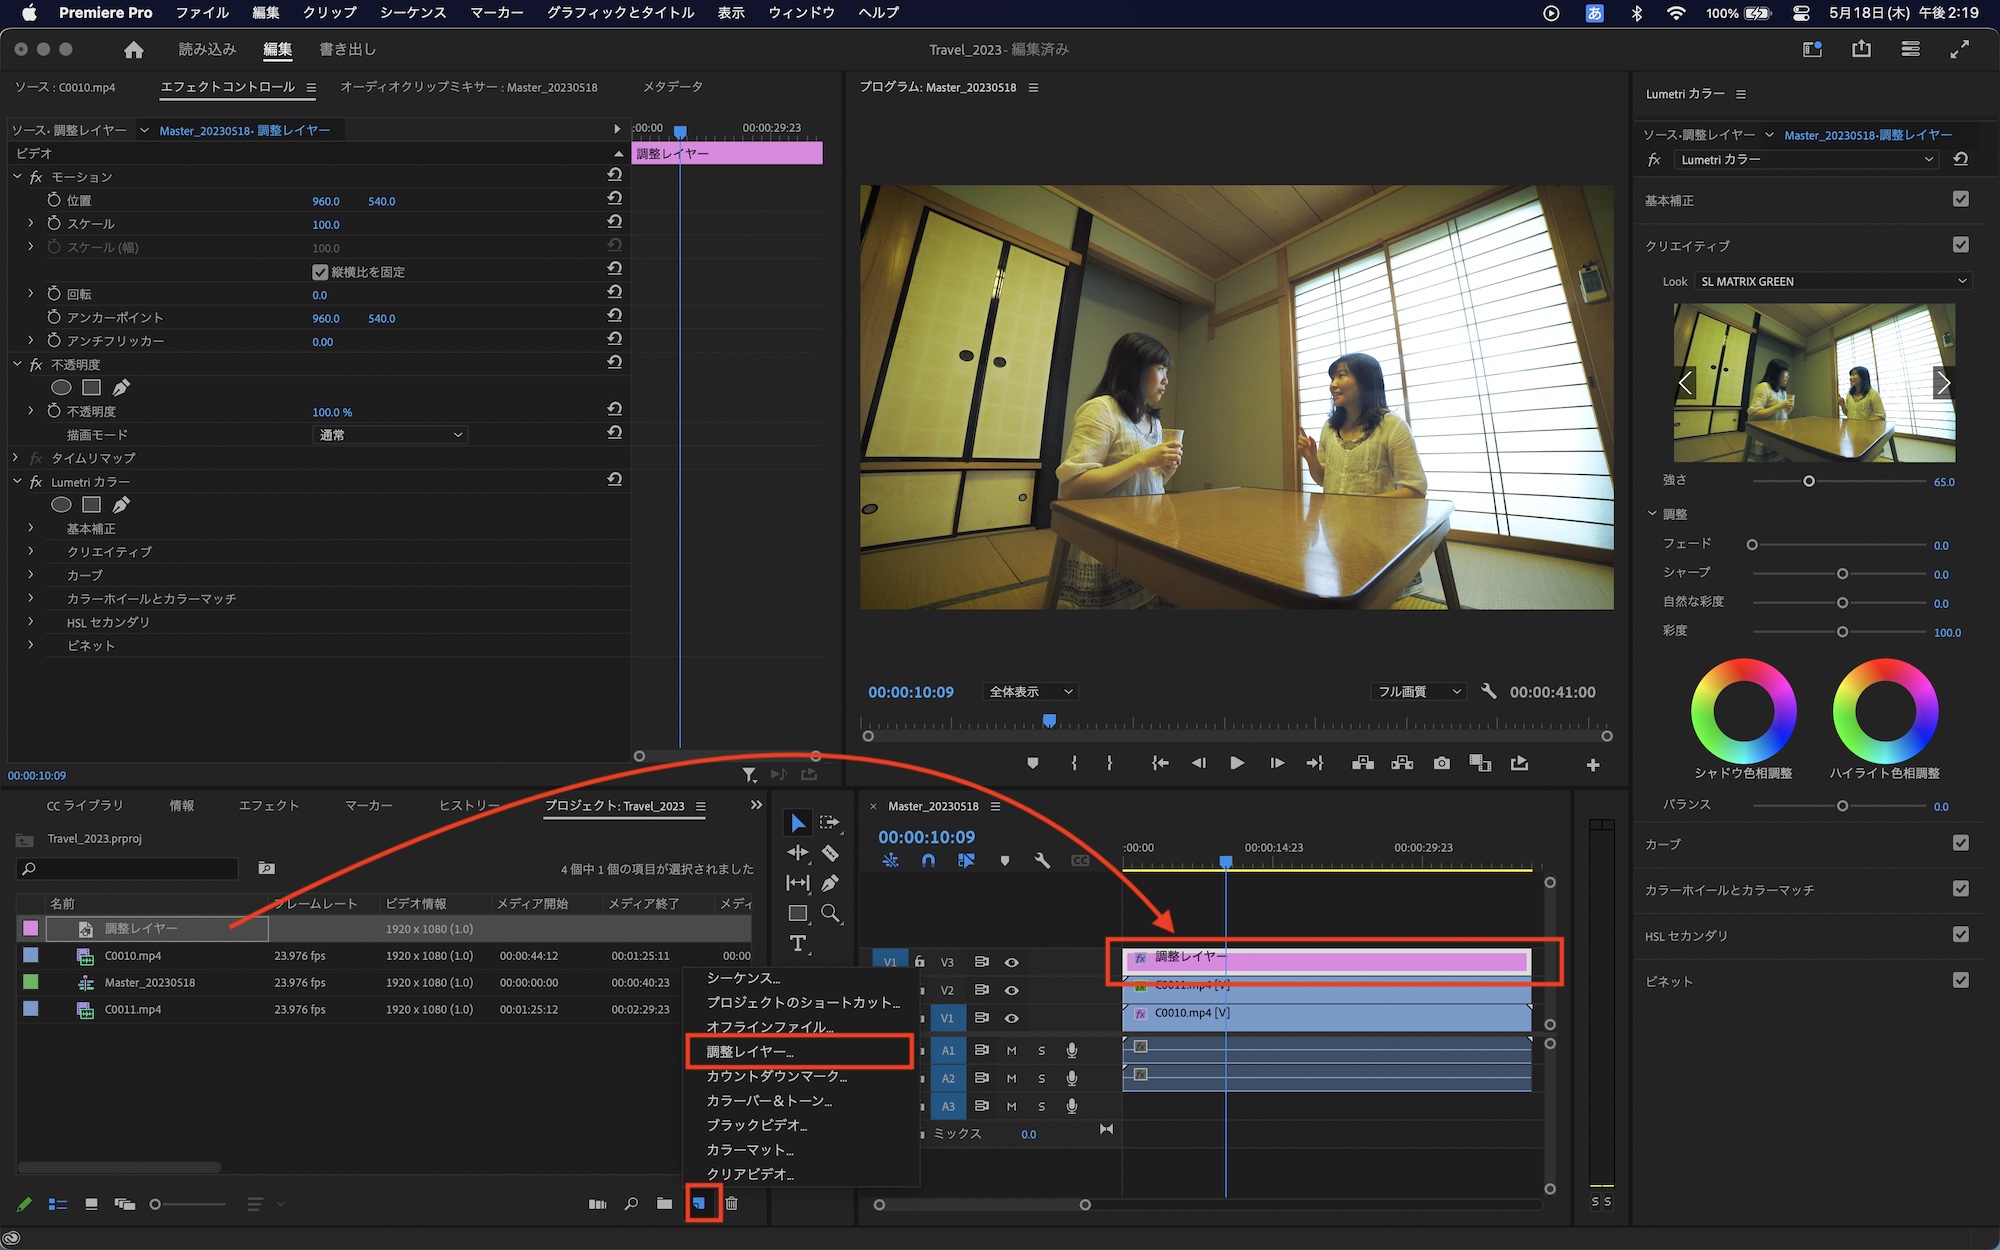Toggle timeline snapping magnet icon
The image size is (2000, 1250).
(x=928, y=860)
